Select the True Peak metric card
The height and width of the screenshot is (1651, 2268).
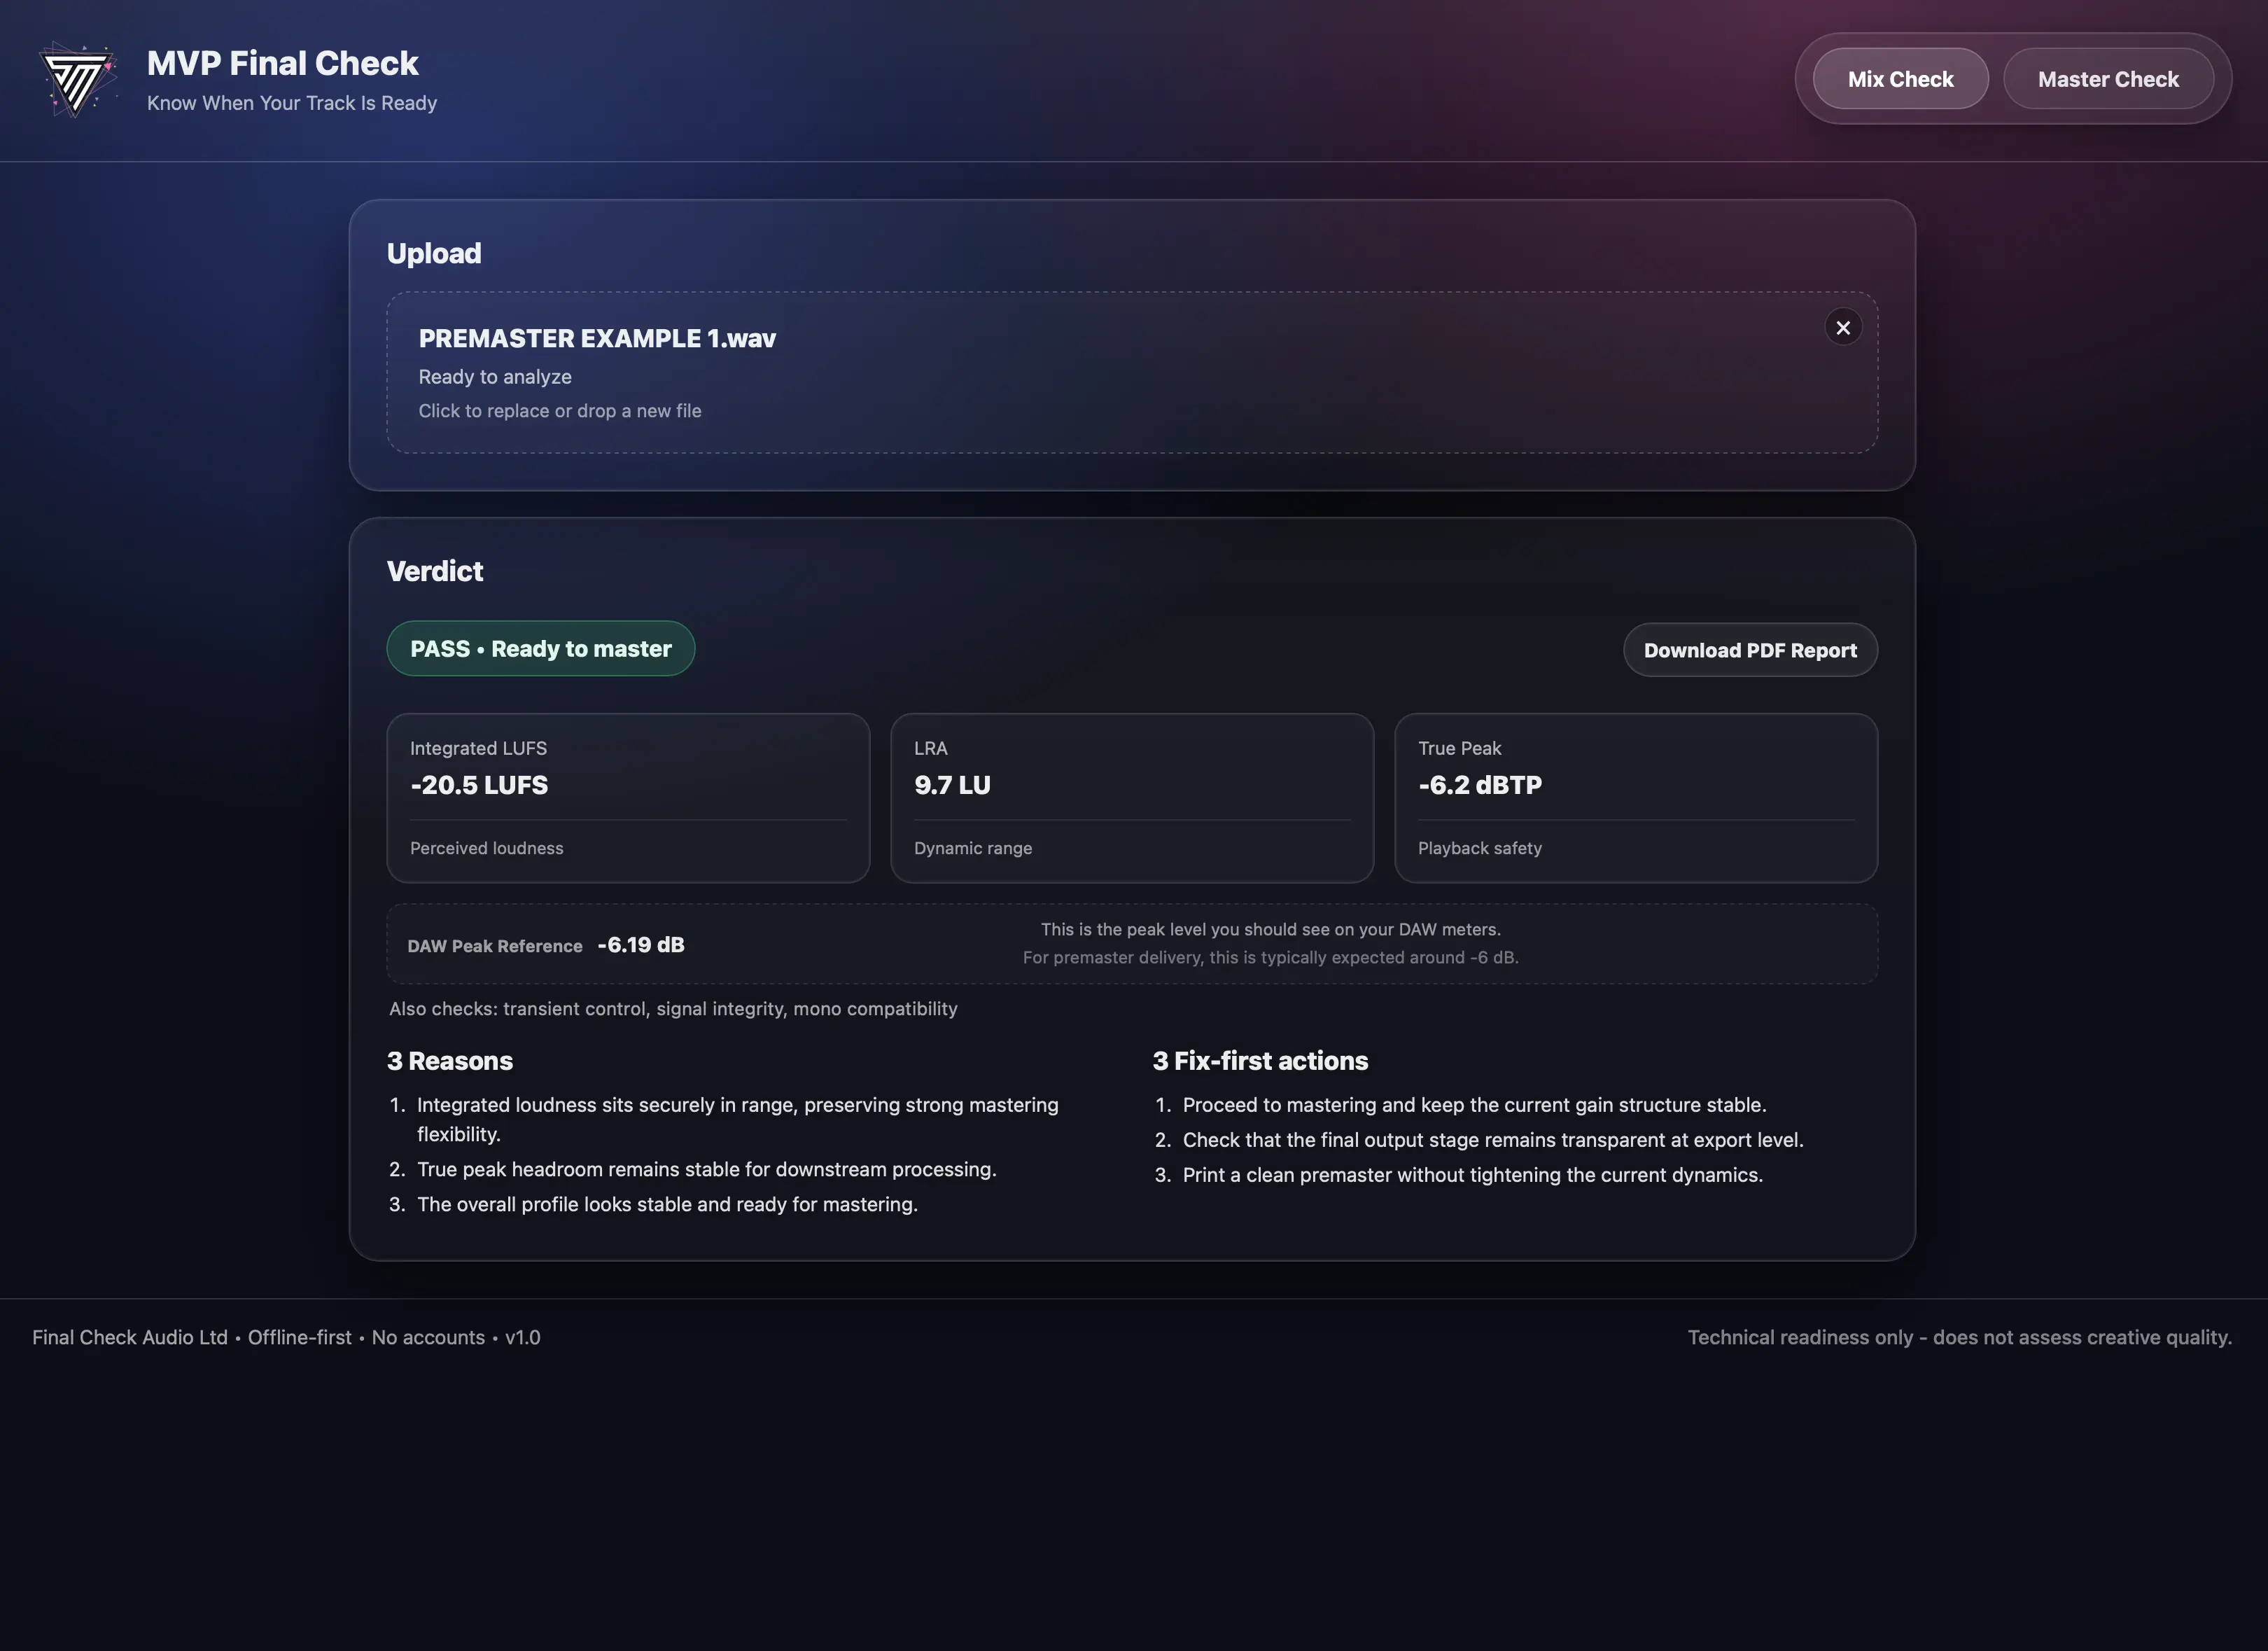[1635, 797]
